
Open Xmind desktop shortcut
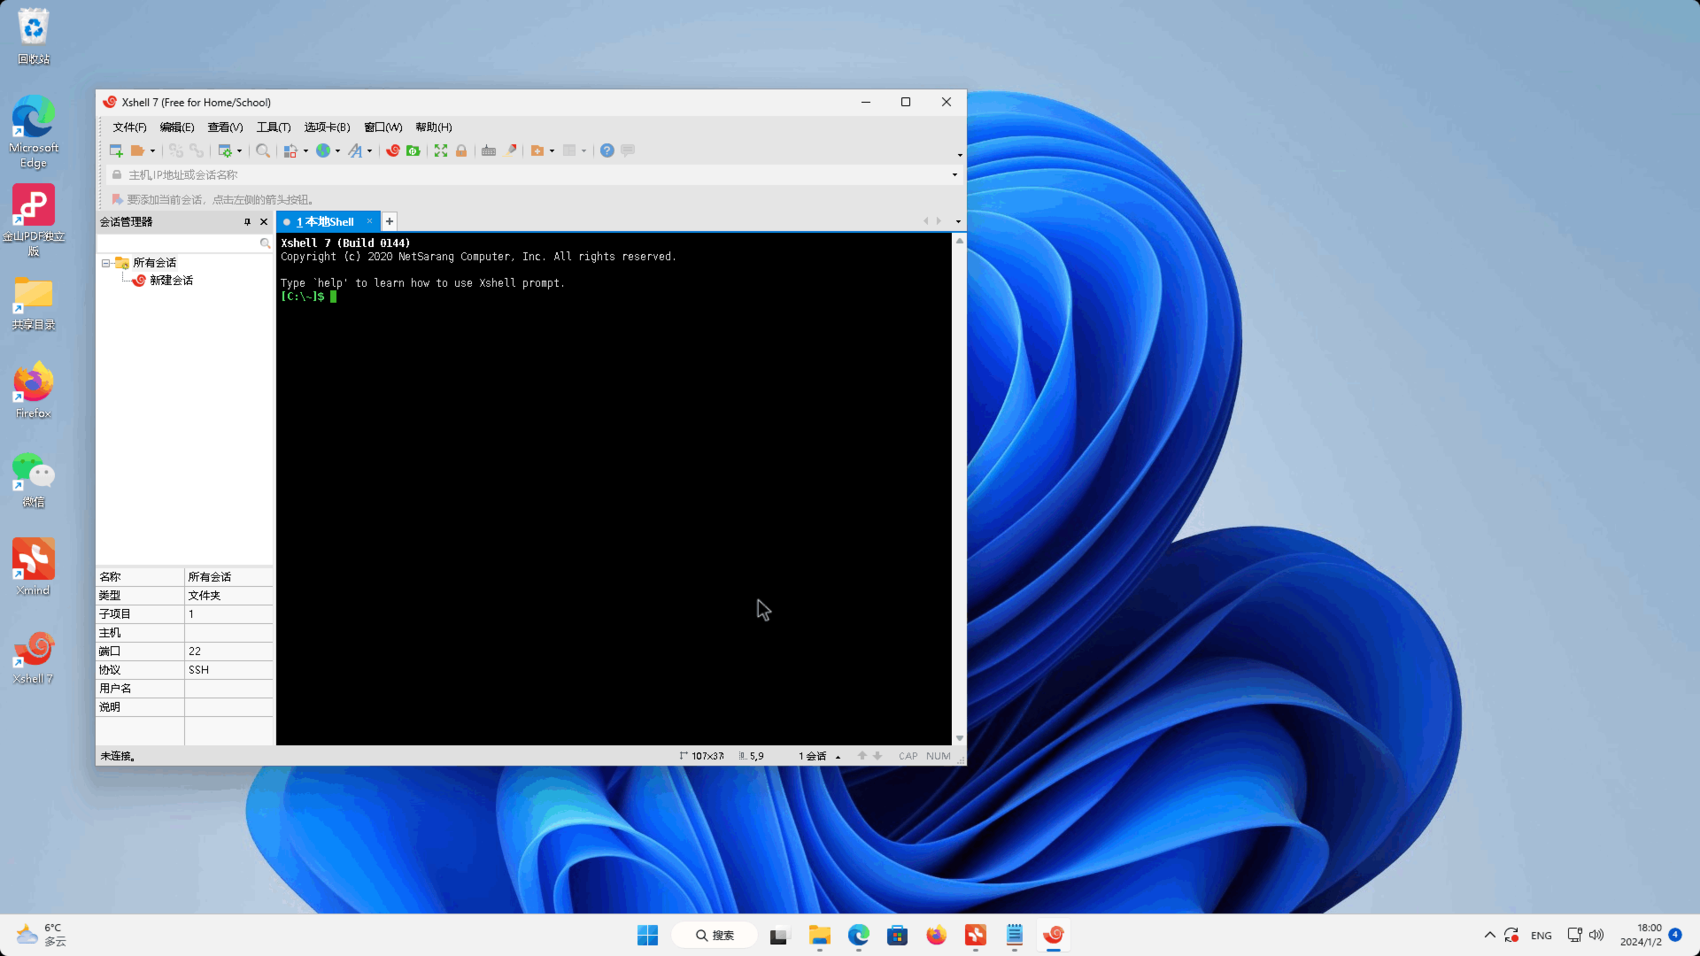coord(33,567)
